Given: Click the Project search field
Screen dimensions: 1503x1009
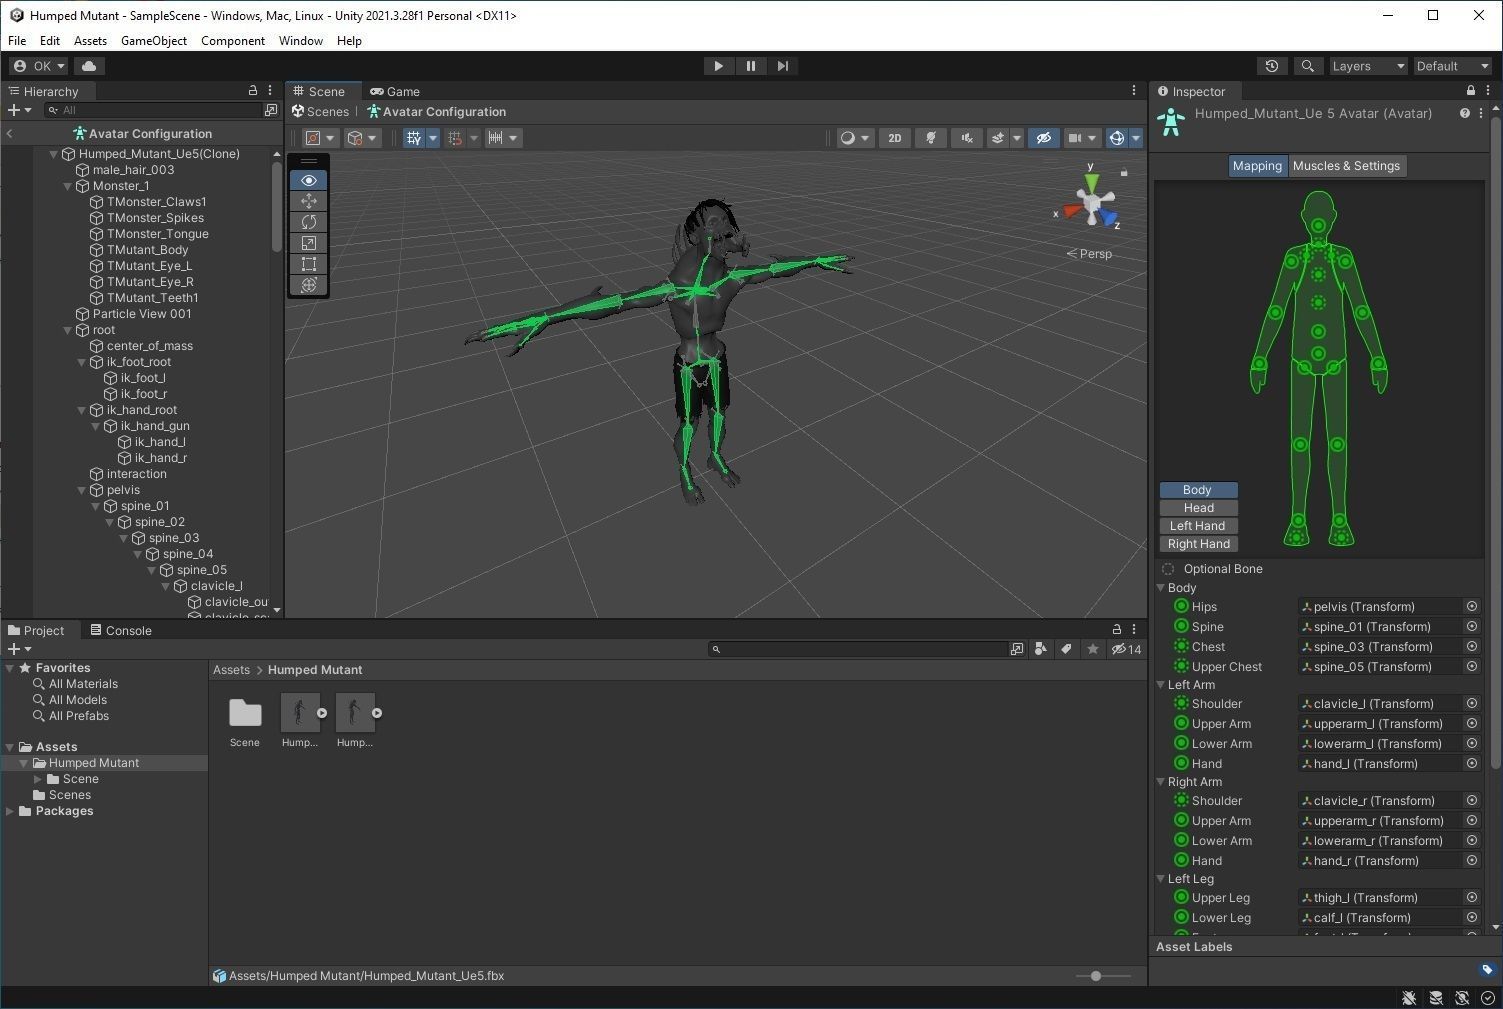Looking at the screenshot, I should coord(858,649).
